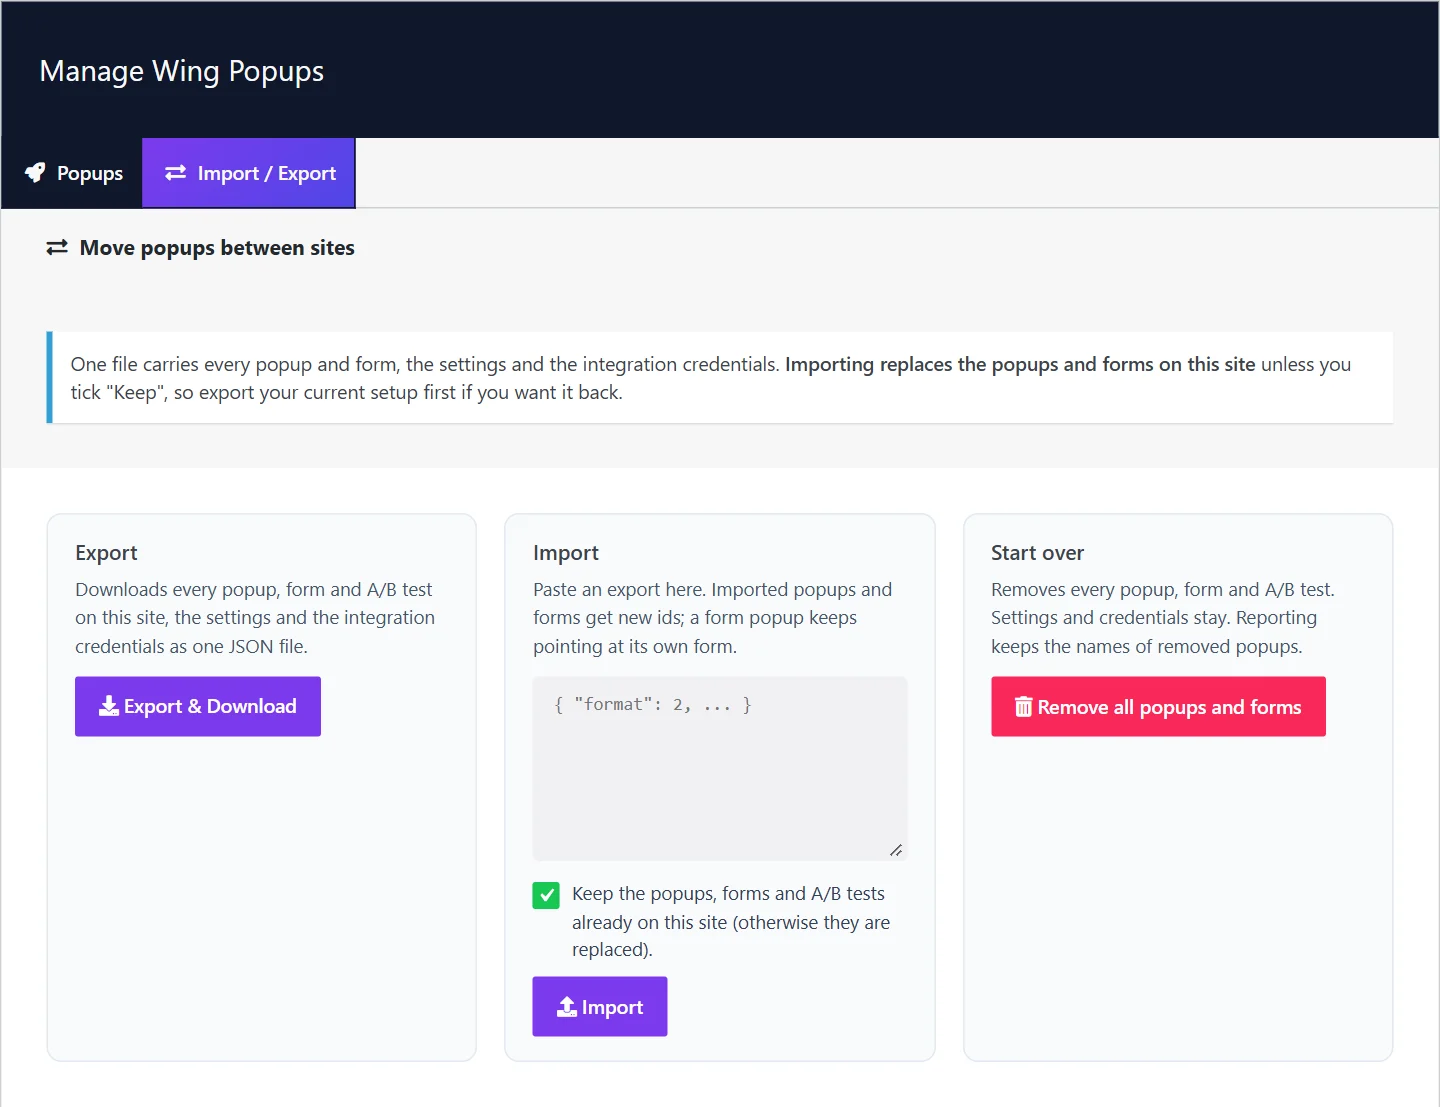Open the Import / Export tab
Viewport: 1440px width, 1107px height.
pyautogui.click(x=249, y=173)
